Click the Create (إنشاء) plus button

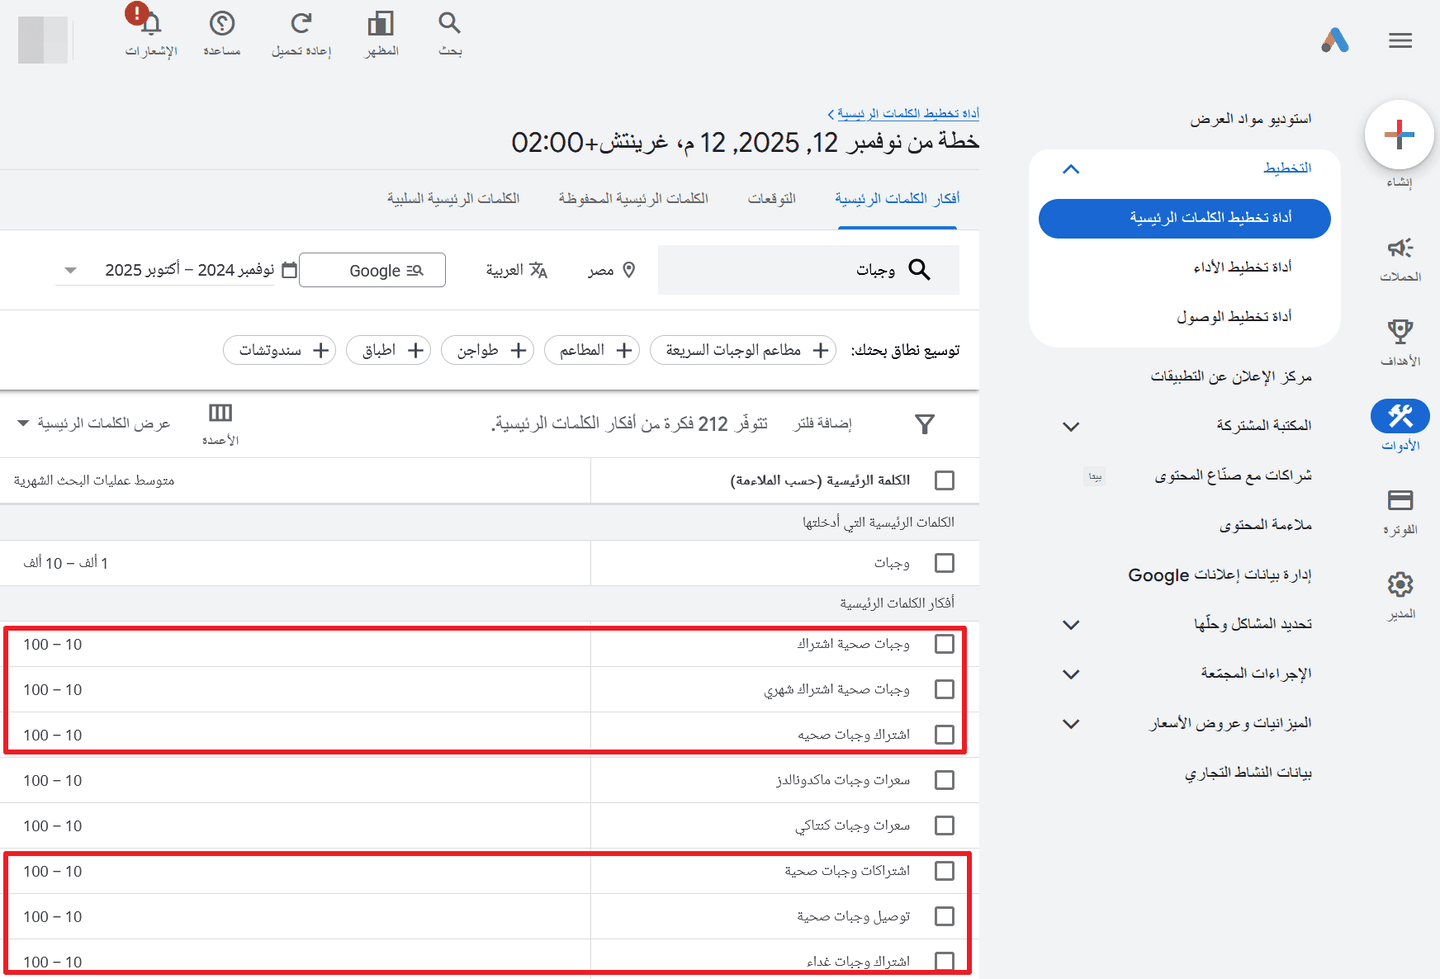click(1399, 135)
